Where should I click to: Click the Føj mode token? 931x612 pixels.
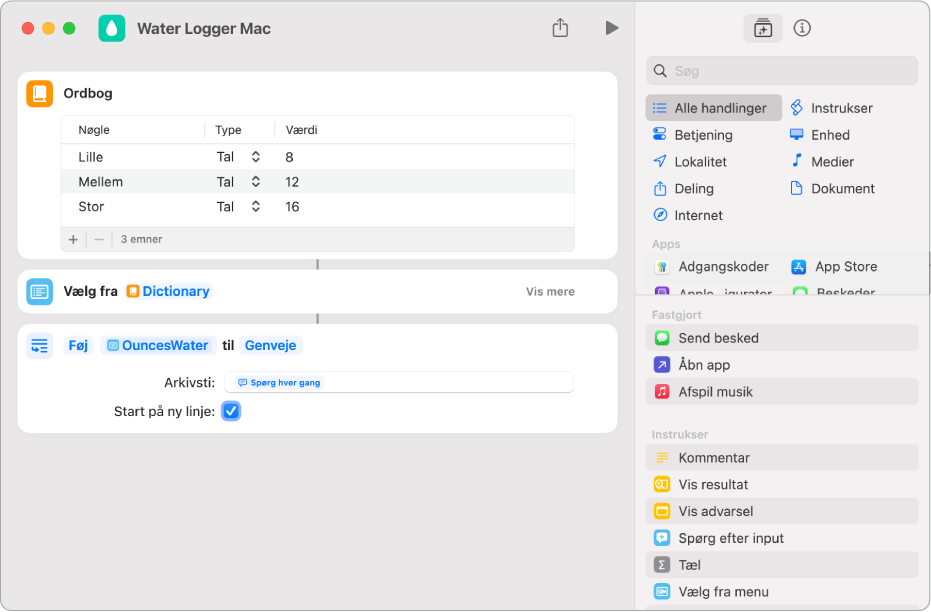pyautogui.click(x=78, y=345)
